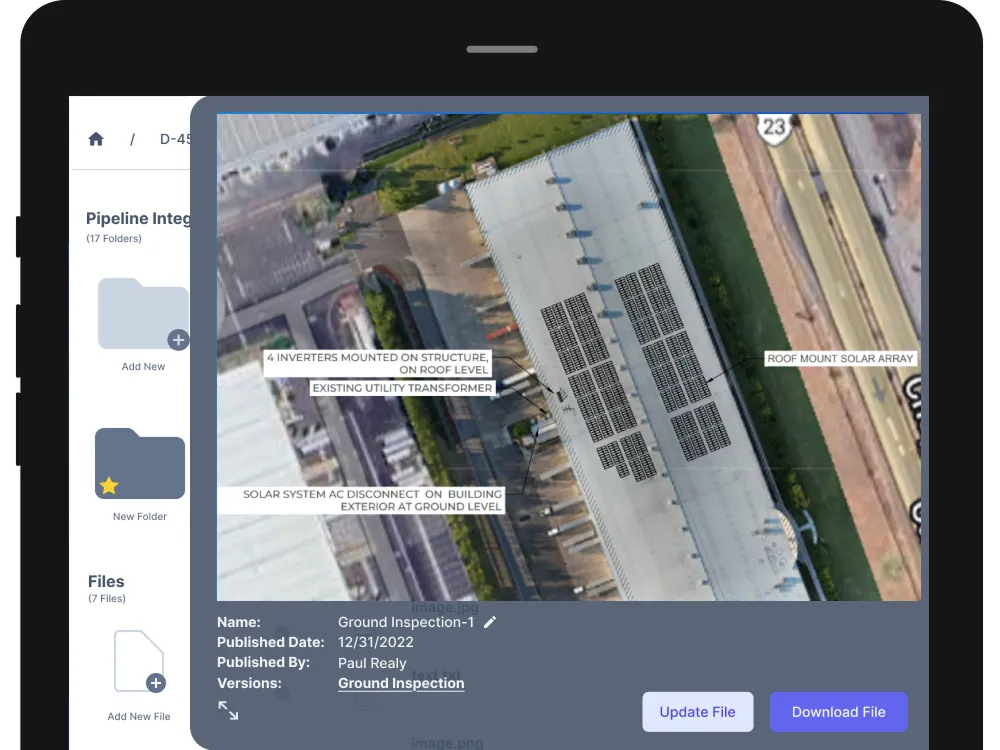The height and width of the screenshot is (750, 1000).
Task: Click the publisher name Paul Realy
Action: [x=372, y=663]
